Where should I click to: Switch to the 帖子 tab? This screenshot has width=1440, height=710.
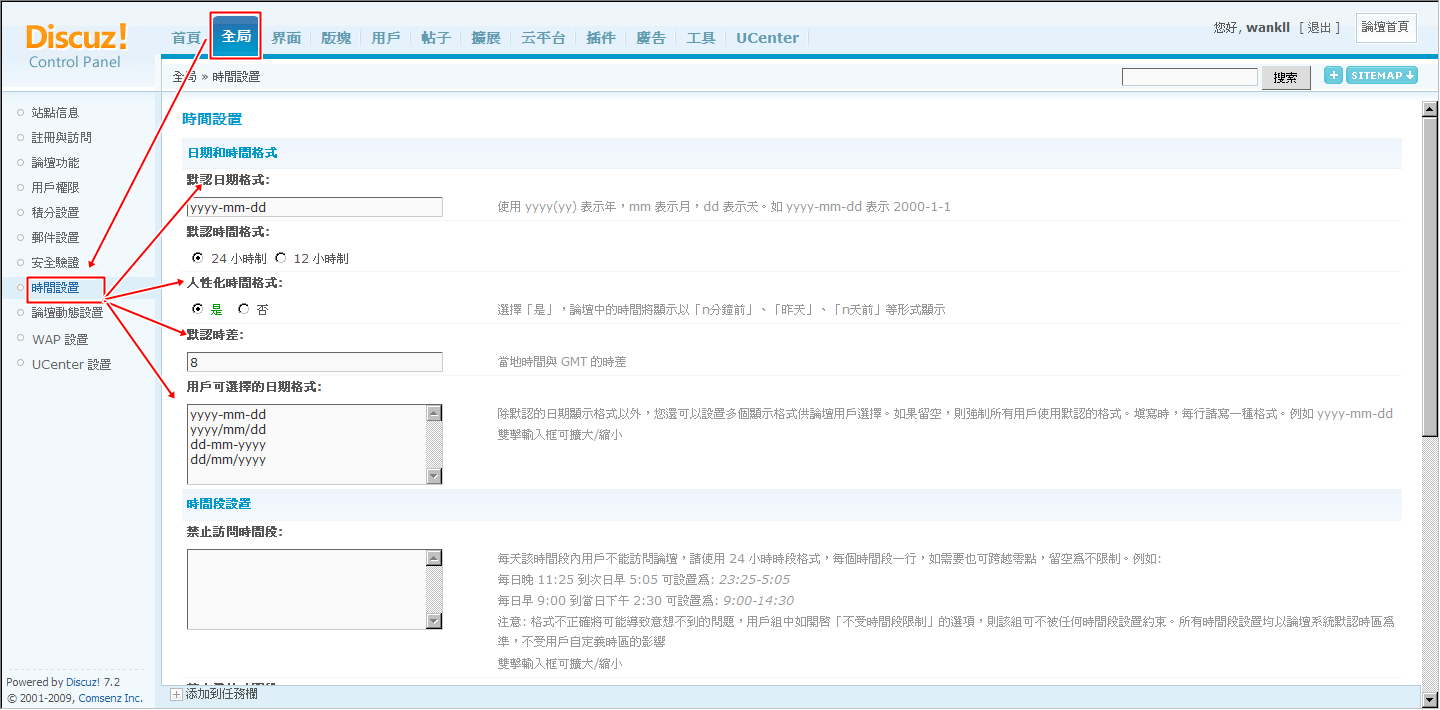pos(436,38)
